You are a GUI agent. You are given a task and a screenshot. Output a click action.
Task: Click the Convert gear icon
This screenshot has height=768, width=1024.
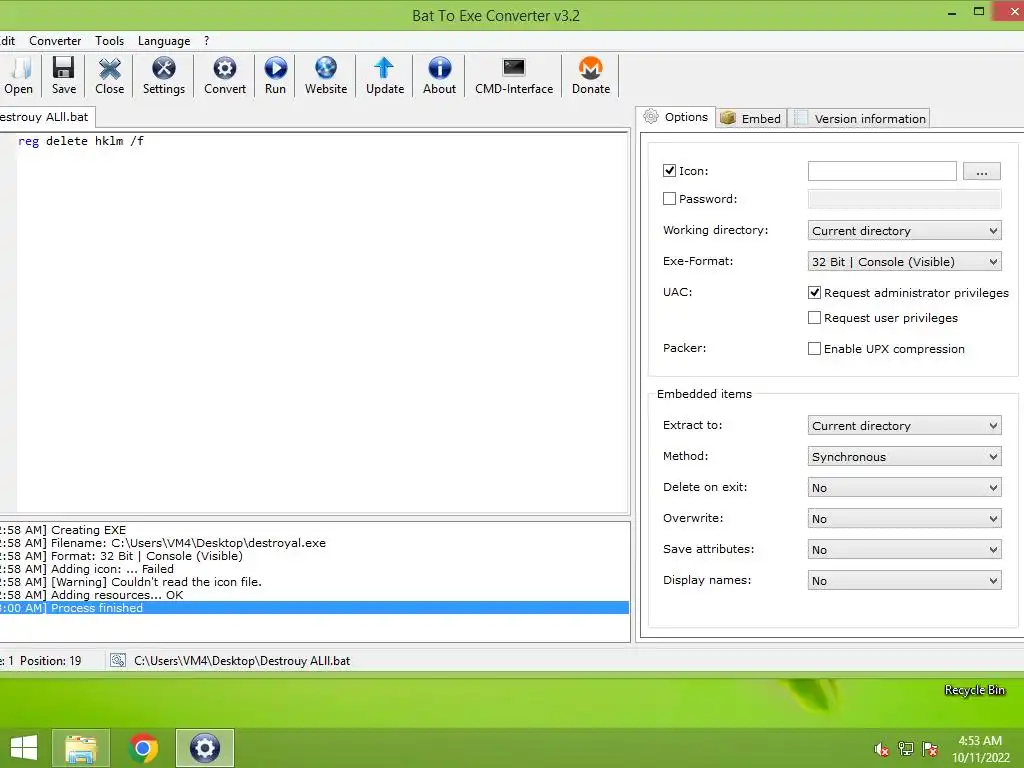225,69
